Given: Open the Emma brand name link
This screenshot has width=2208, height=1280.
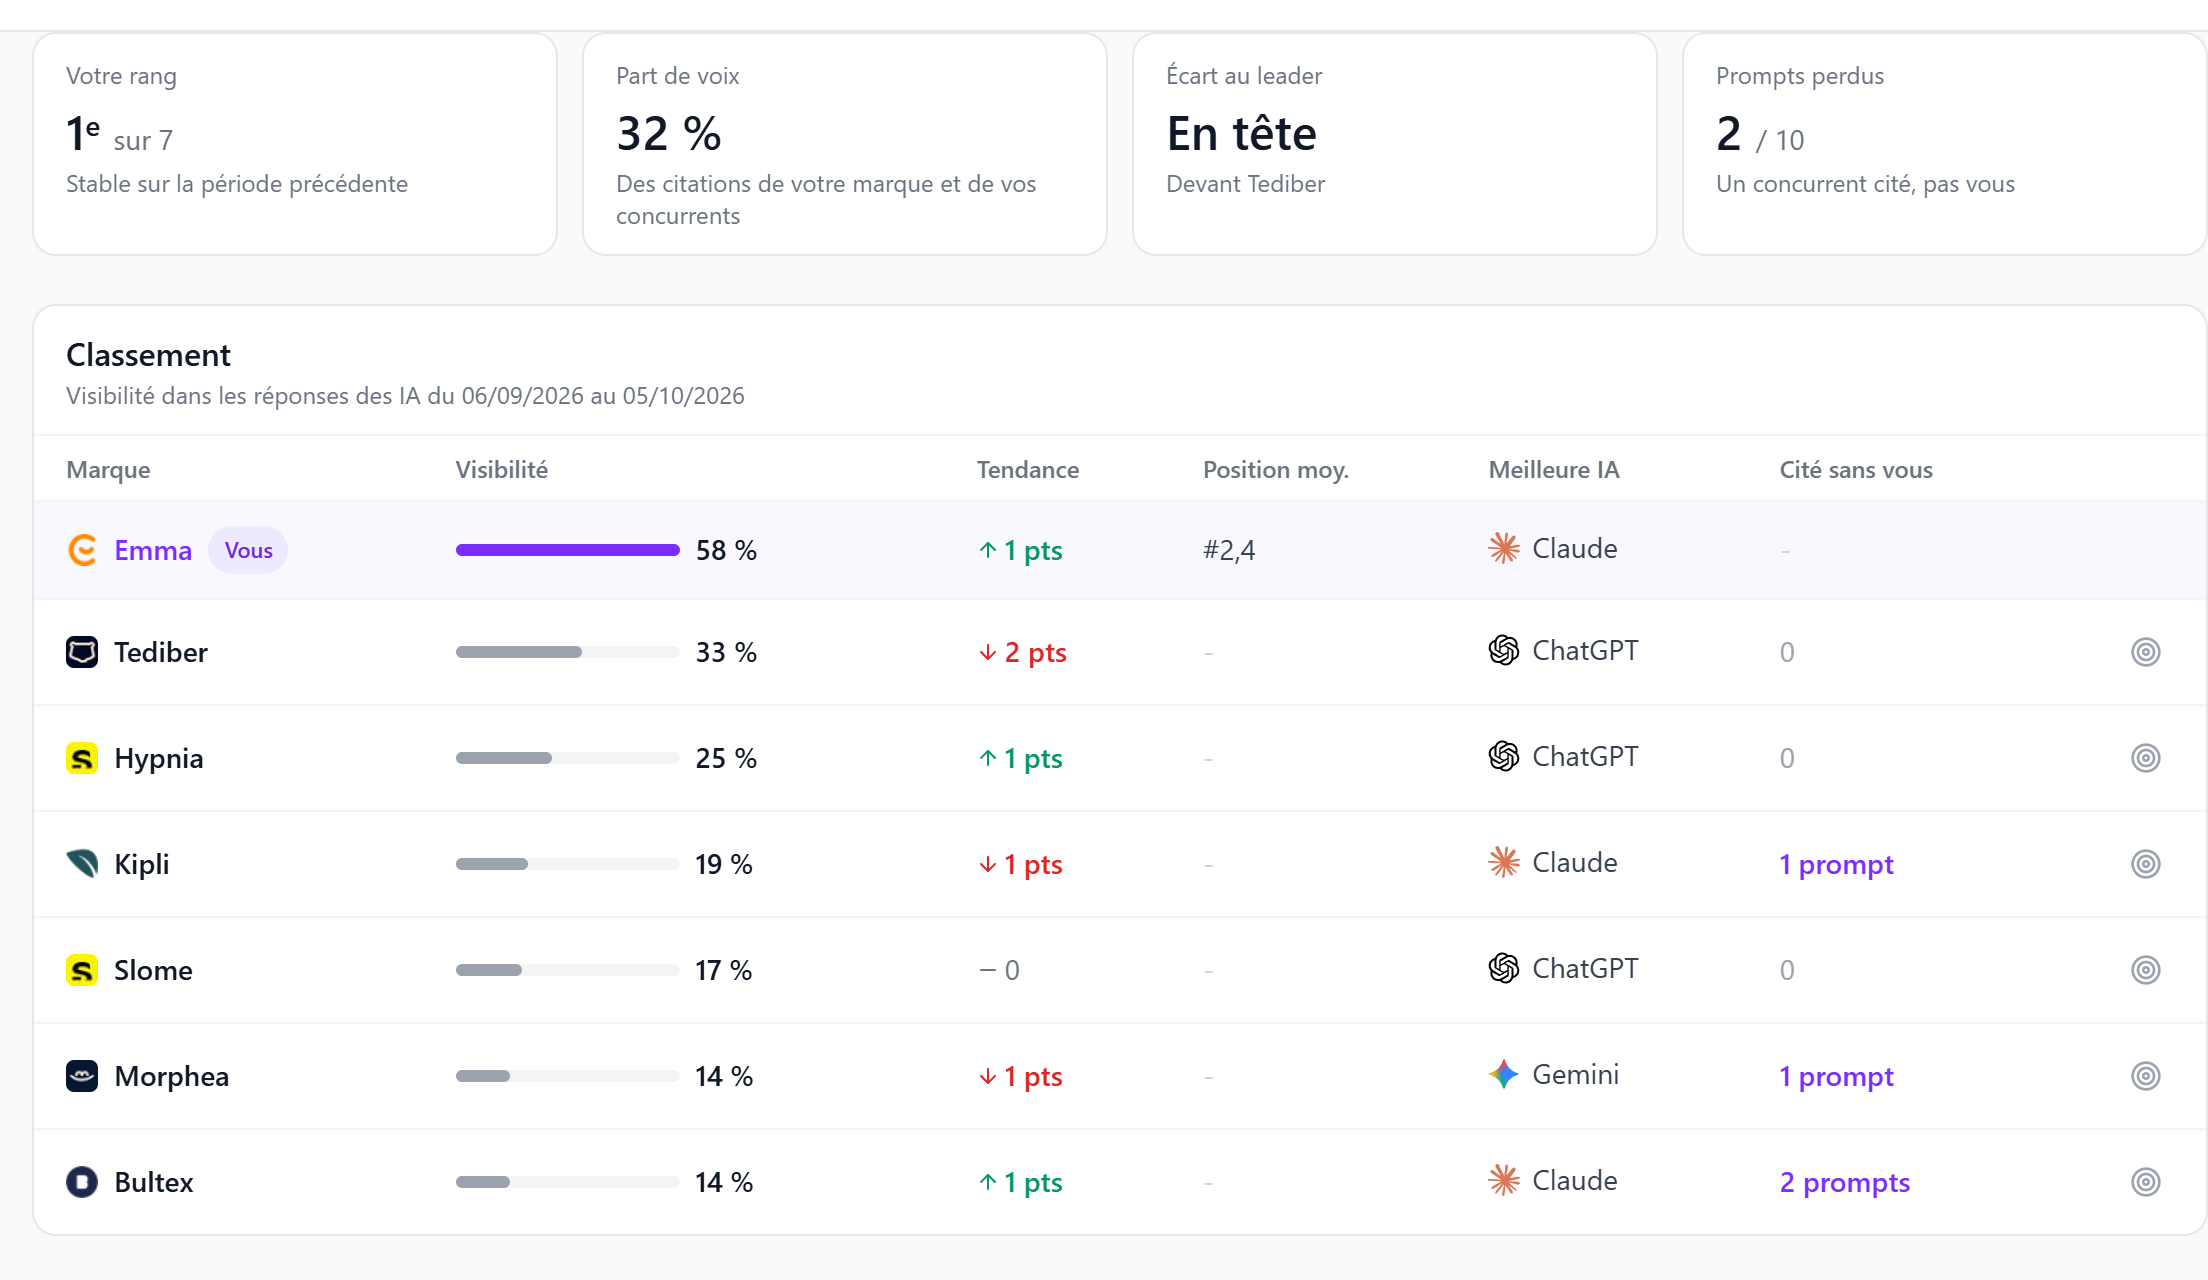Looking at the screenshot, I should pos(153,550).
